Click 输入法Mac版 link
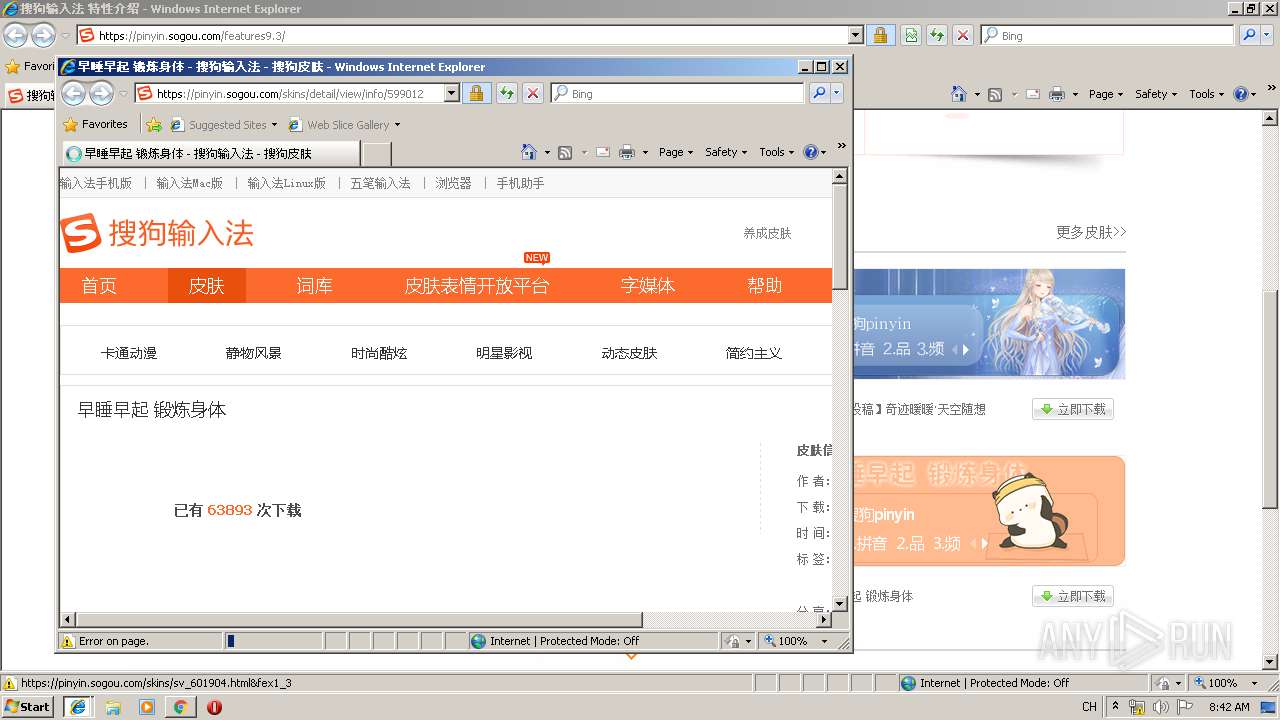 point(190,183)
